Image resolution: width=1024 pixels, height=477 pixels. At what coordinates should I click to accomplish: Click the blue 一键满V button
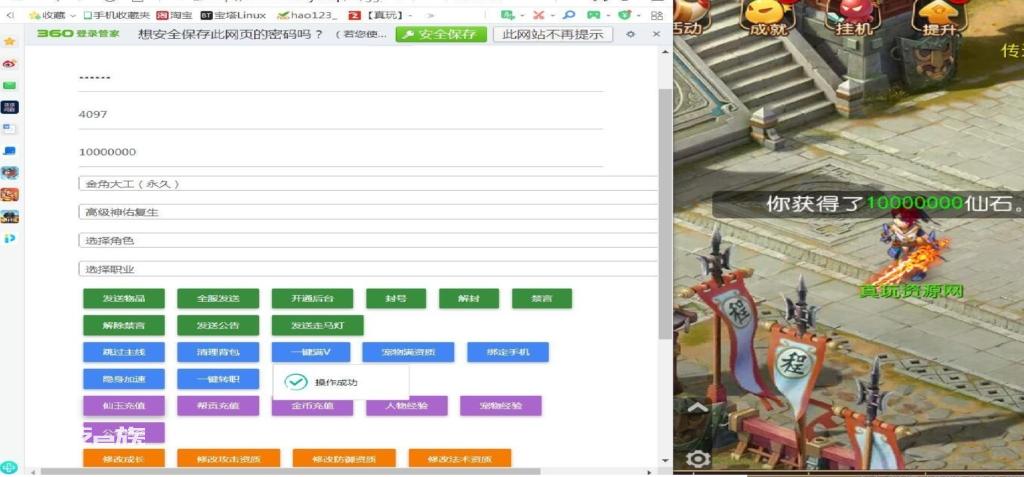(x=311, y=352)
